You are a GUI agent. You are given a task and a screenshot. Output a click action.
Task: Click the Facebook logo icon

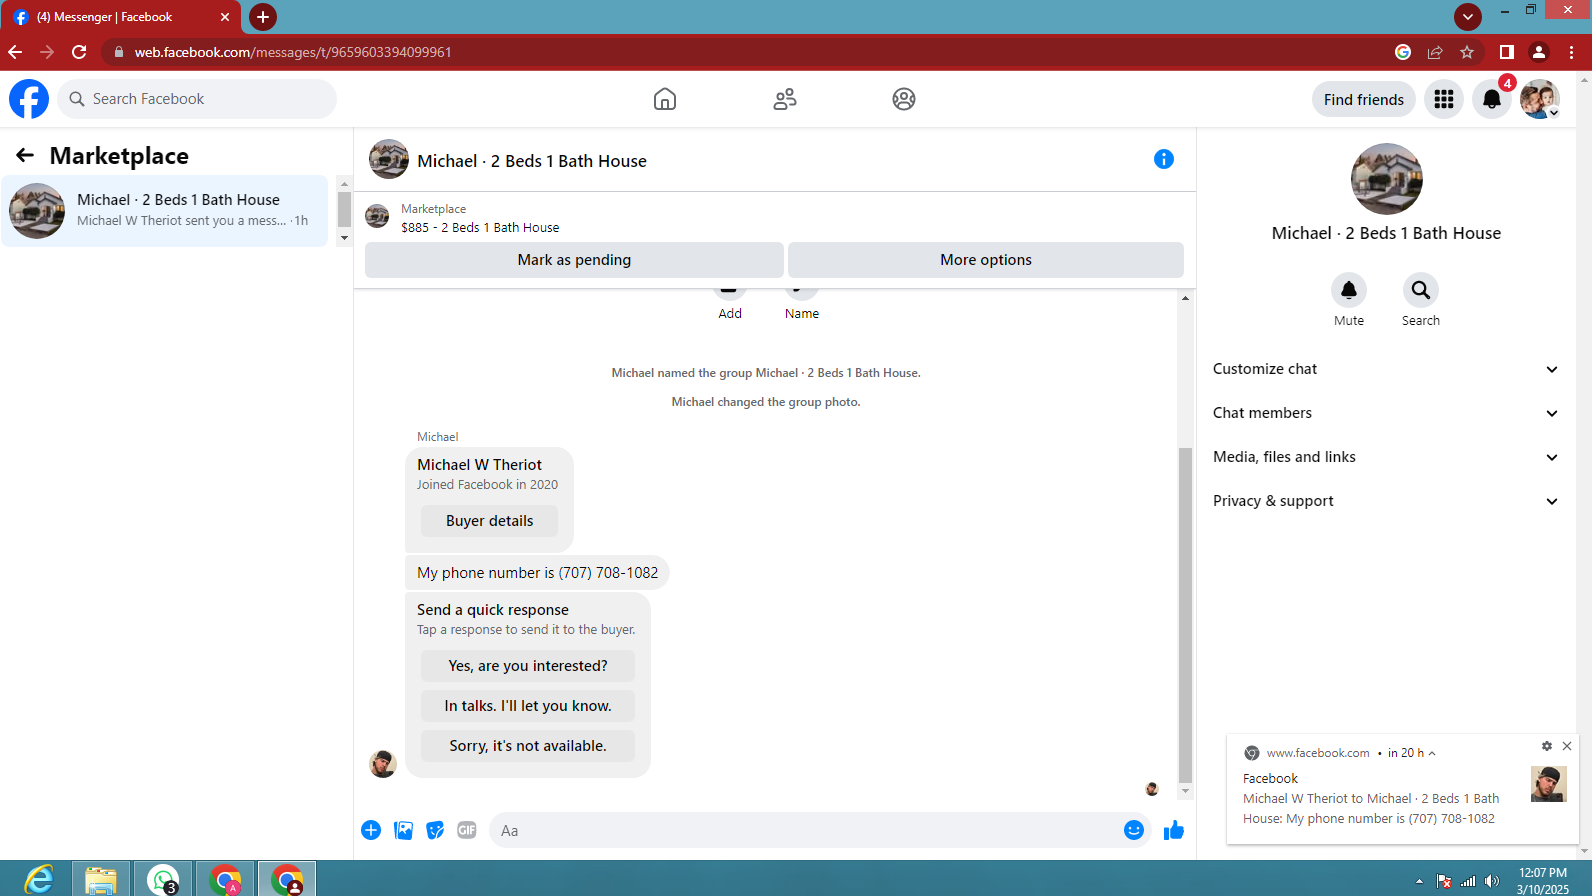(x=29, y=99)
